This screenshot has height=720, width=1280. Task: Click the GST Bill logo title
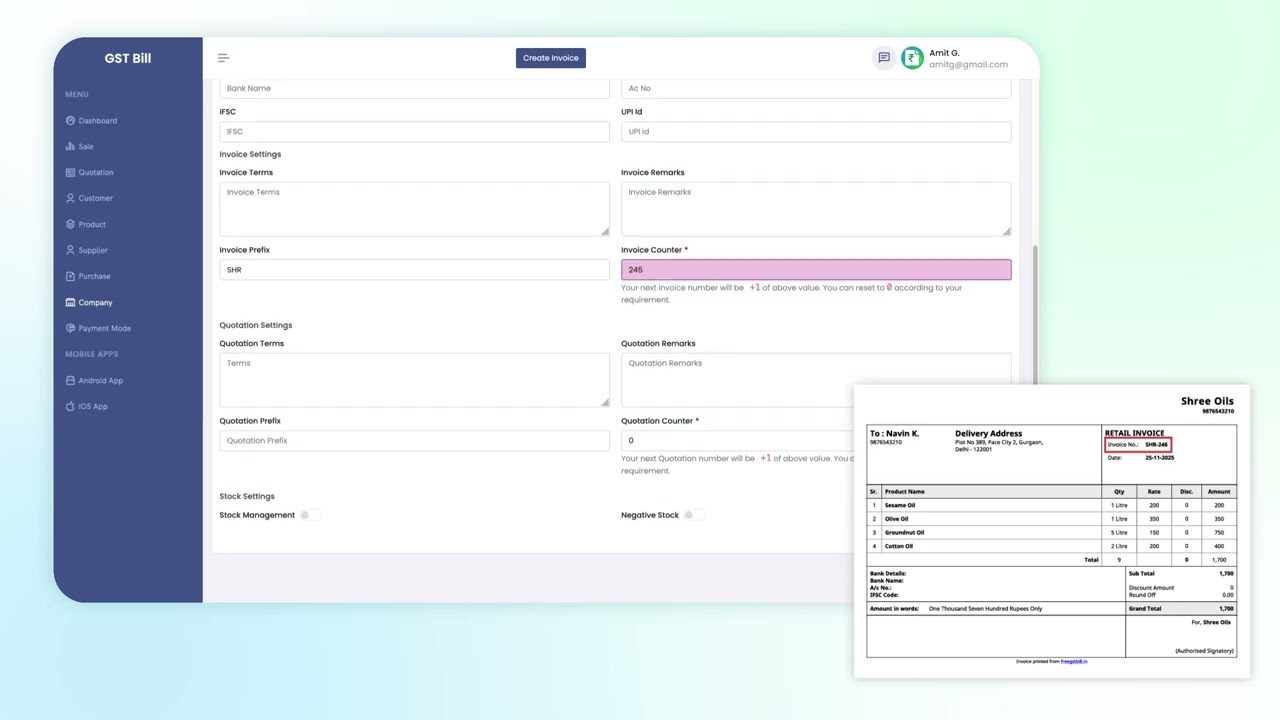click(128, 58)
